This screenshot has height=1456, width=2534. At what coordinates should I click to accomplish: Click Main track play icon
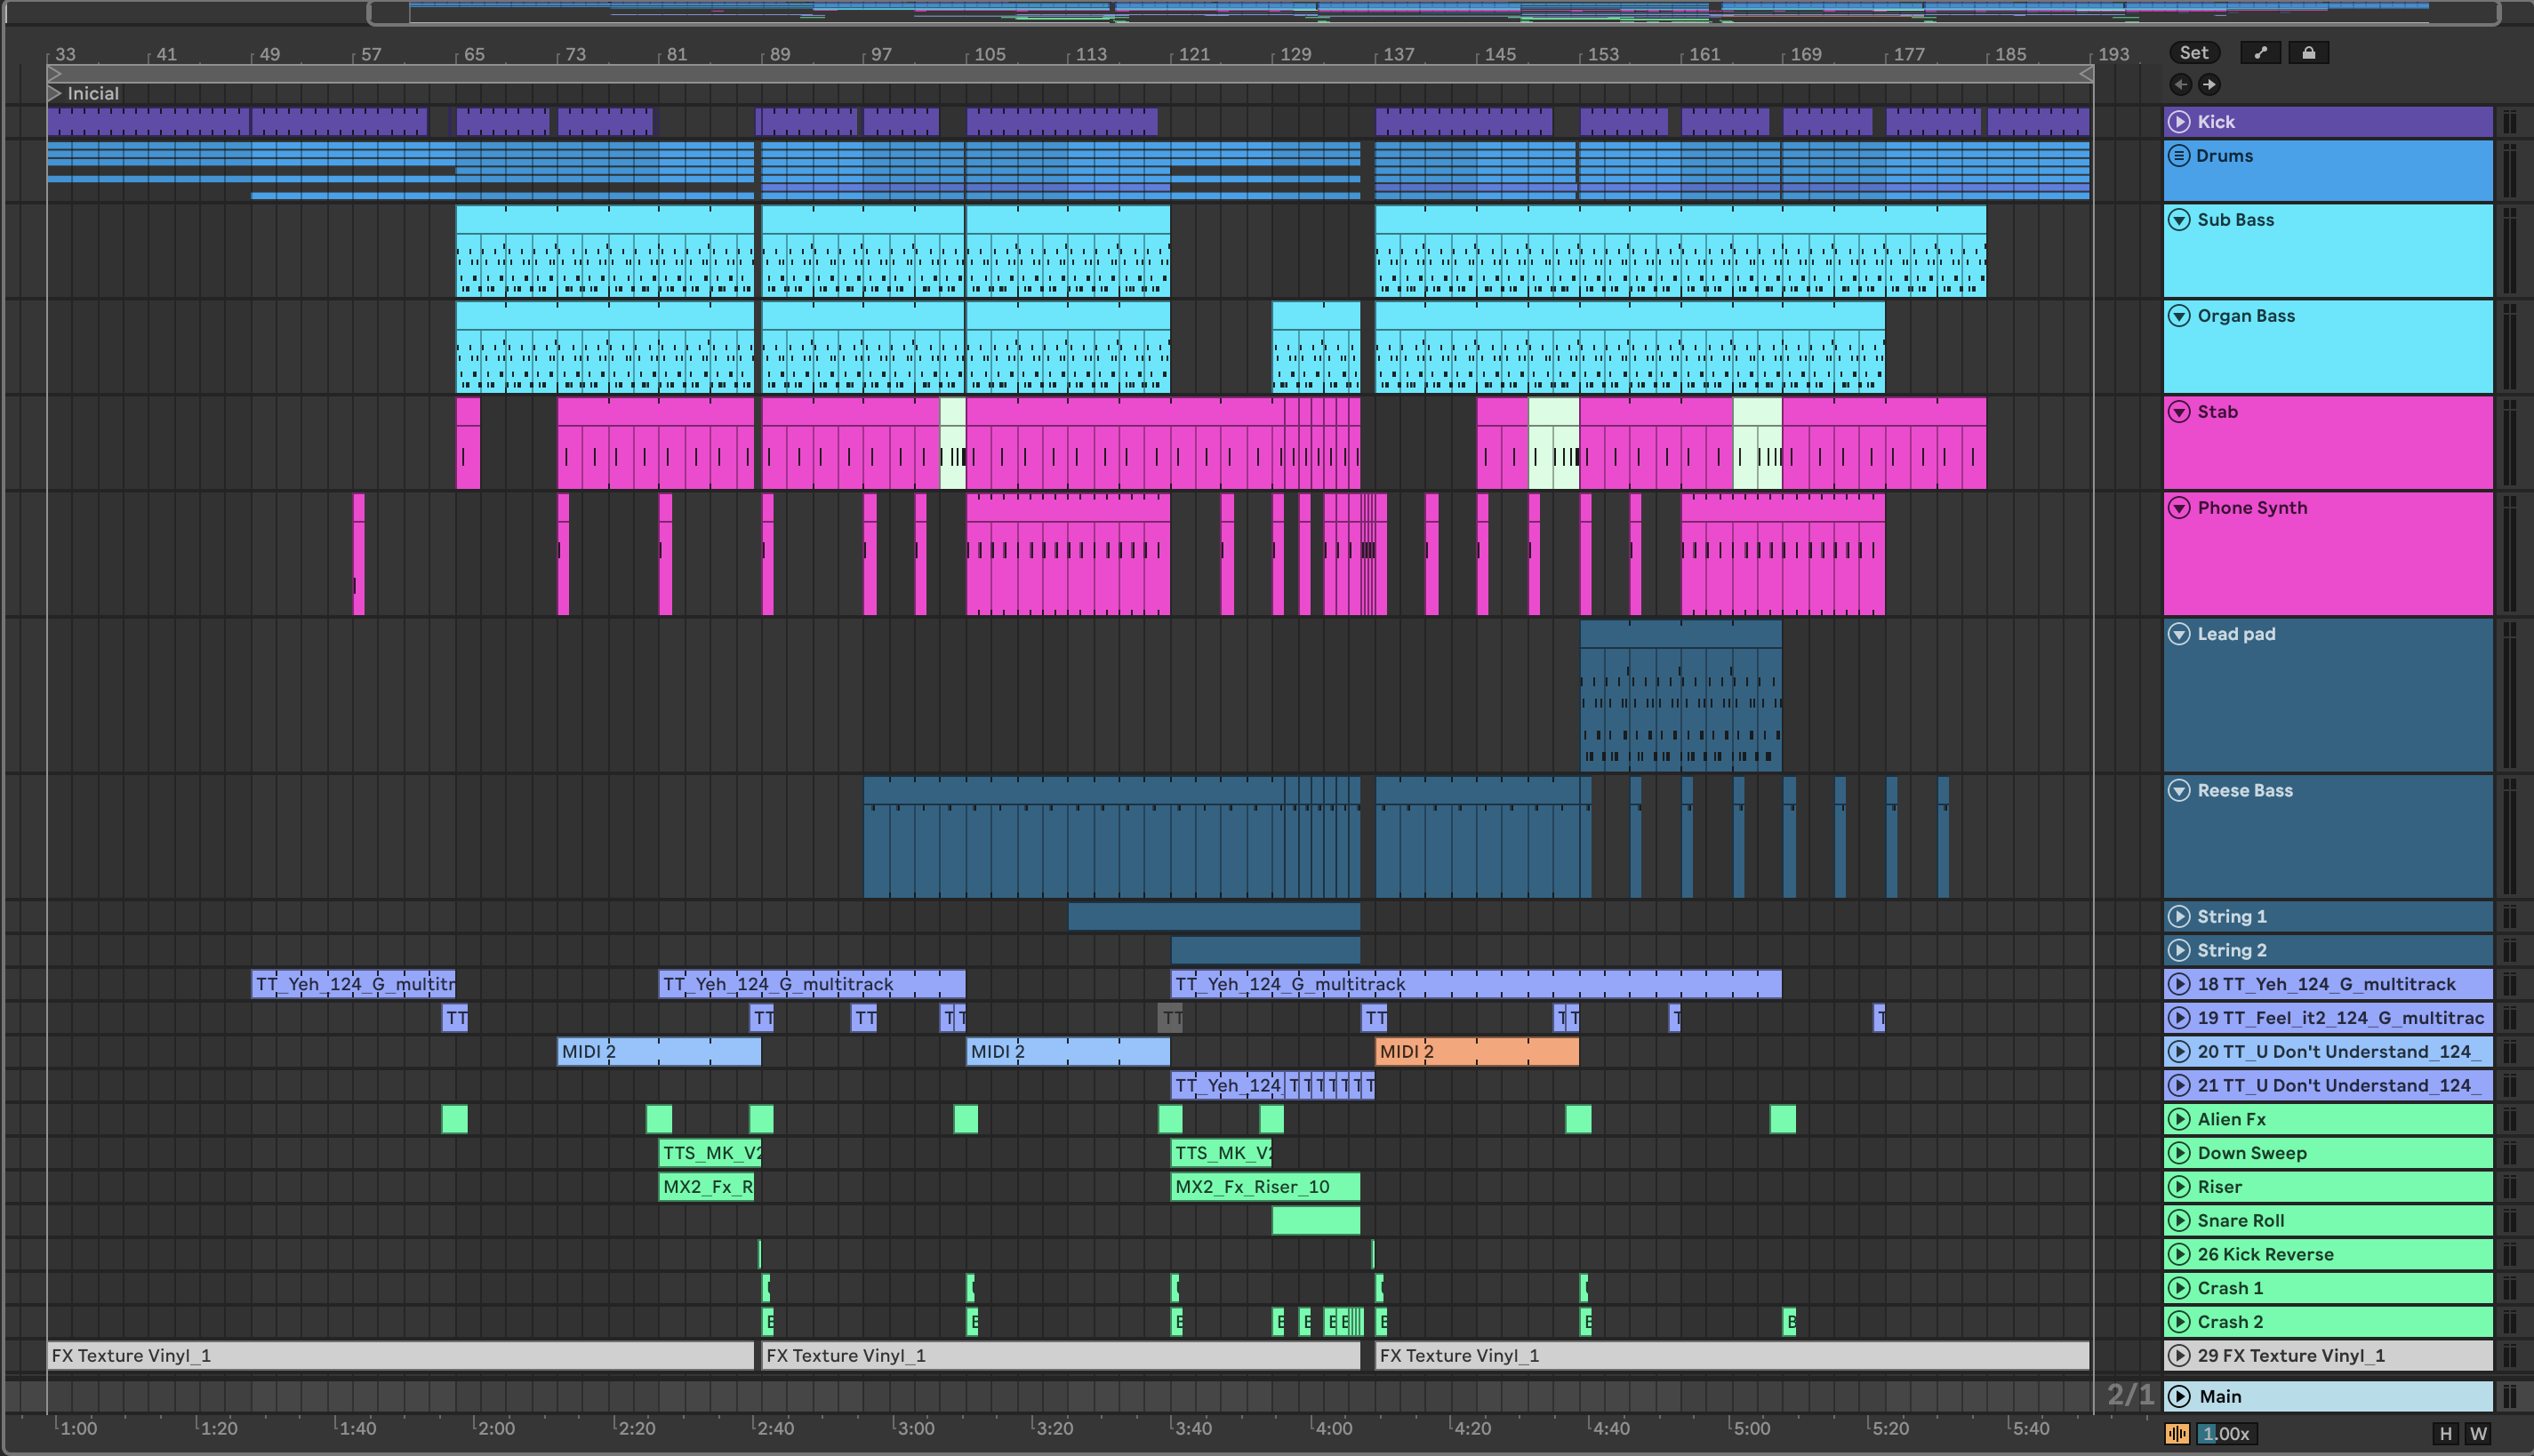pos(2179,1396)
